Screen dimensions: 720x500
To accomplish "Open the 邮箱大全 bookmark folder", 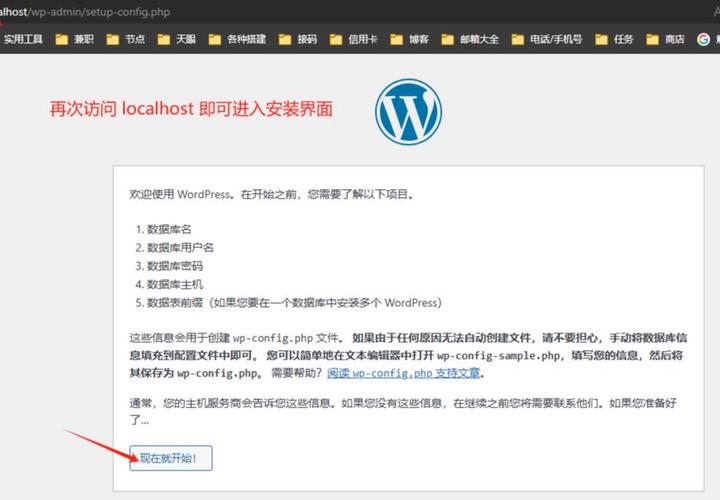I will 470,39.
